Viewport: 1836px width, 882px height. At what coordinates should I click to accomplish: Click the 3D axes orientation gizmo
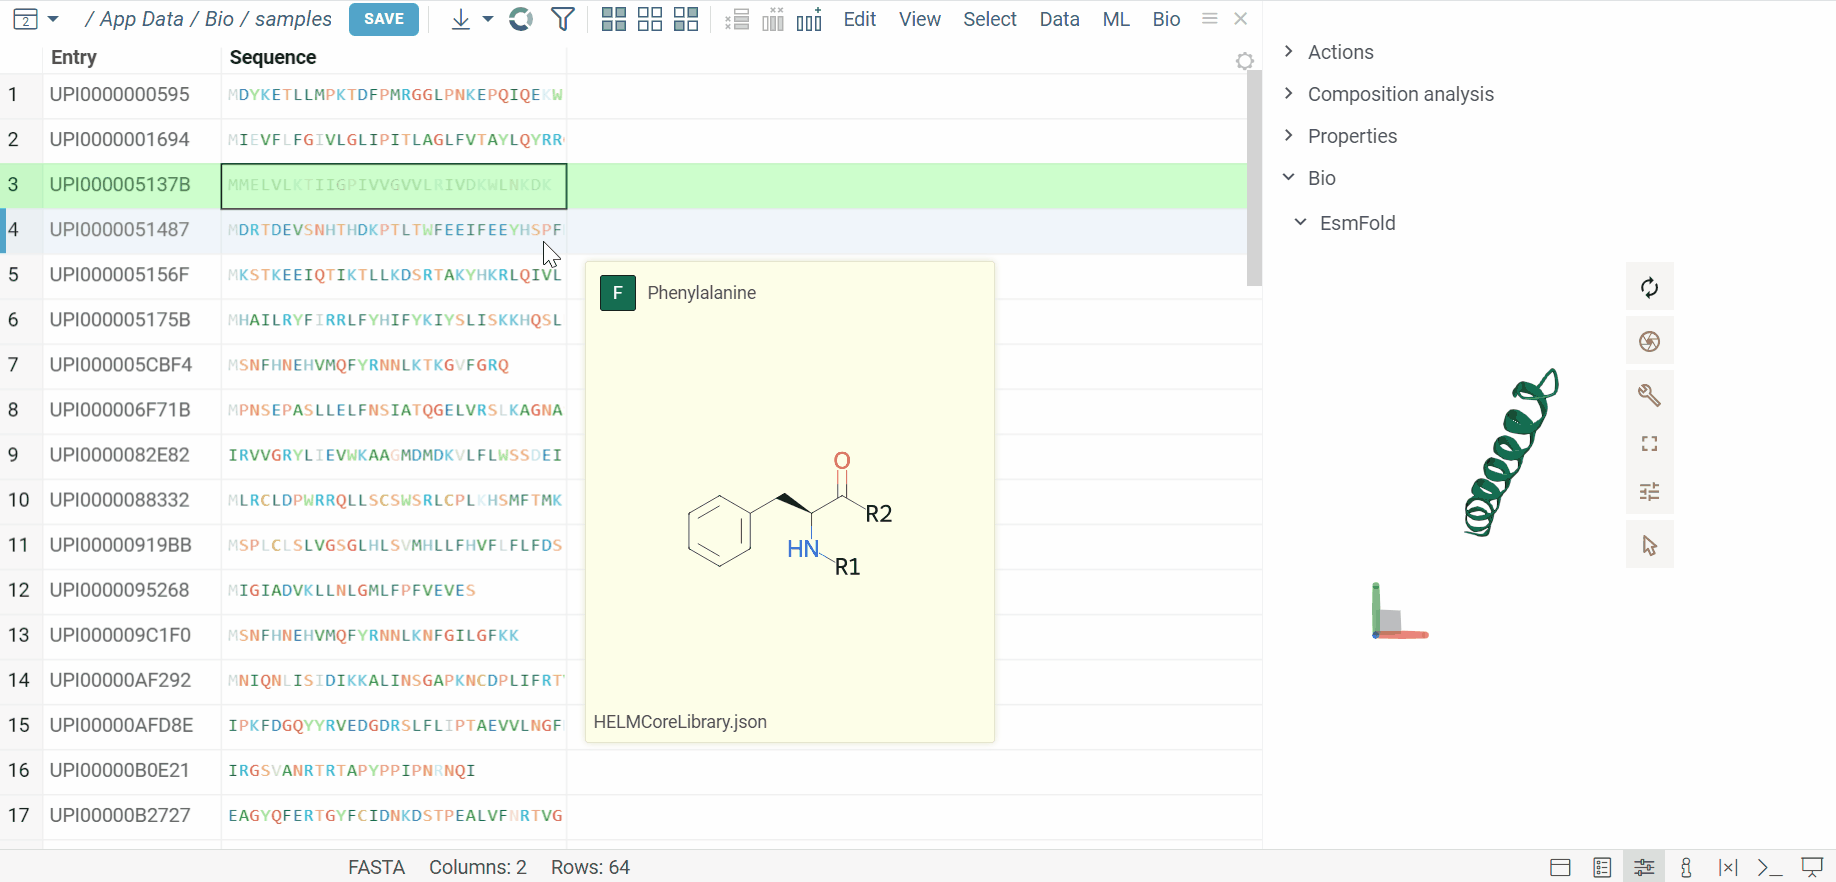(1399, 611)
